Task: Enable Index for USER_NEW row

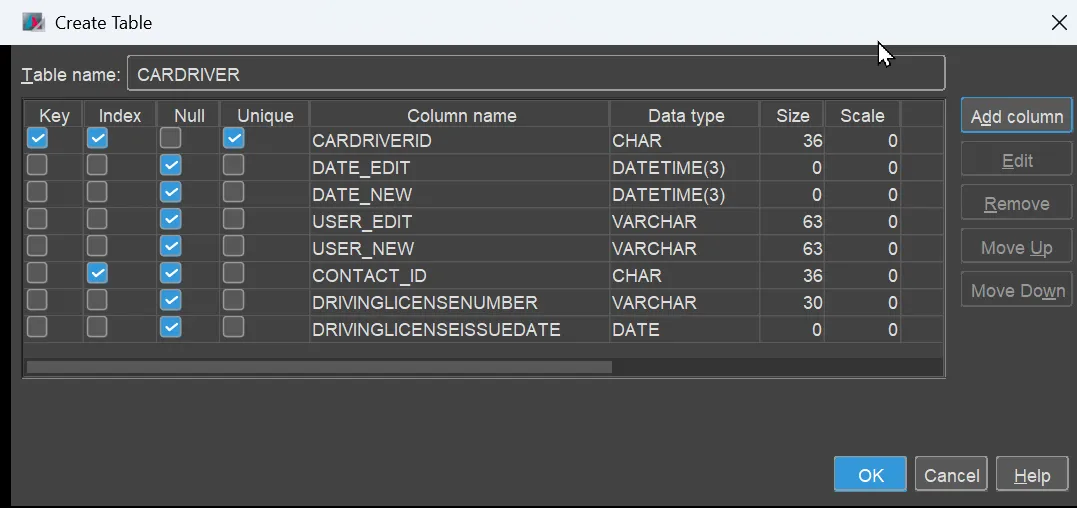Action: point(98,246)
